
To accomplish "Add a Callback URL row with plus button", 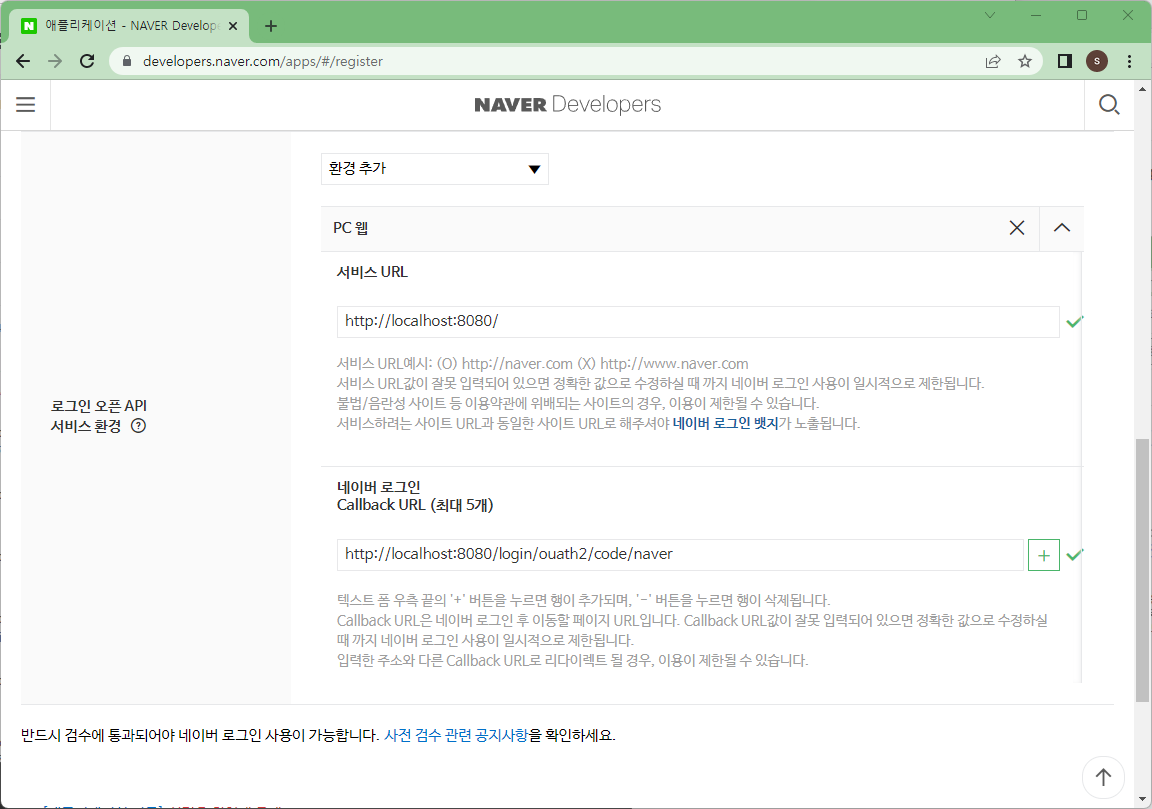I will (x=1044, y=555).
